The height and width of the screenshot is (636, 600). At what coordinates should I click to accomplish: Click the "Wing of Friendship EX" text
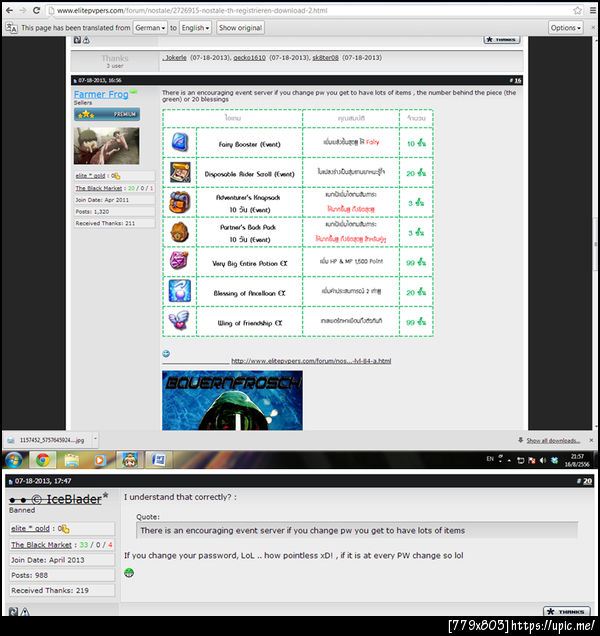pos(249,323)
